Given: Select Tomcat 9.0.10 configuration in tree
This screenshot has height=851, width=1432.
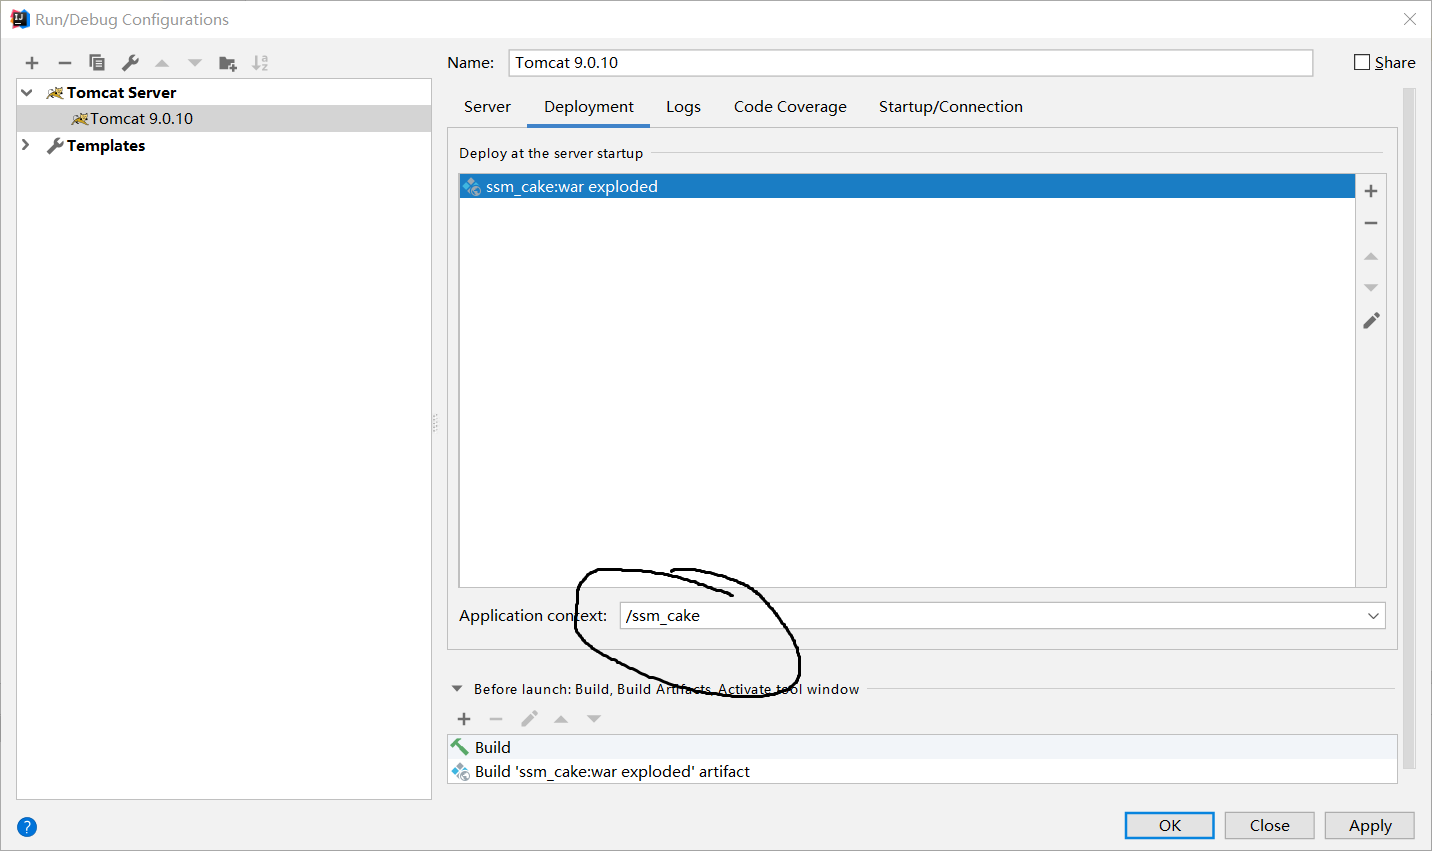Looking at the screenshot, I should point(224,118).
